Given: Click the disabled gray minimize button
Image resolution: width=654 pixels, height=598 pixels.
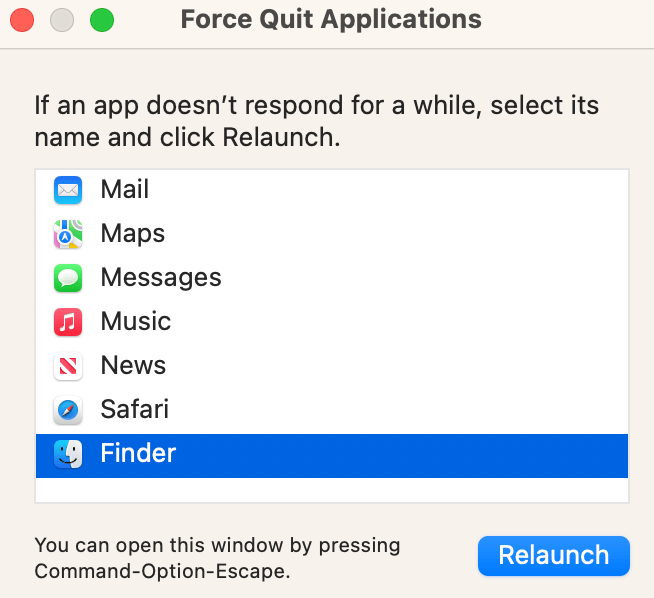Looking at the screenshot, I should pos(62,20).
